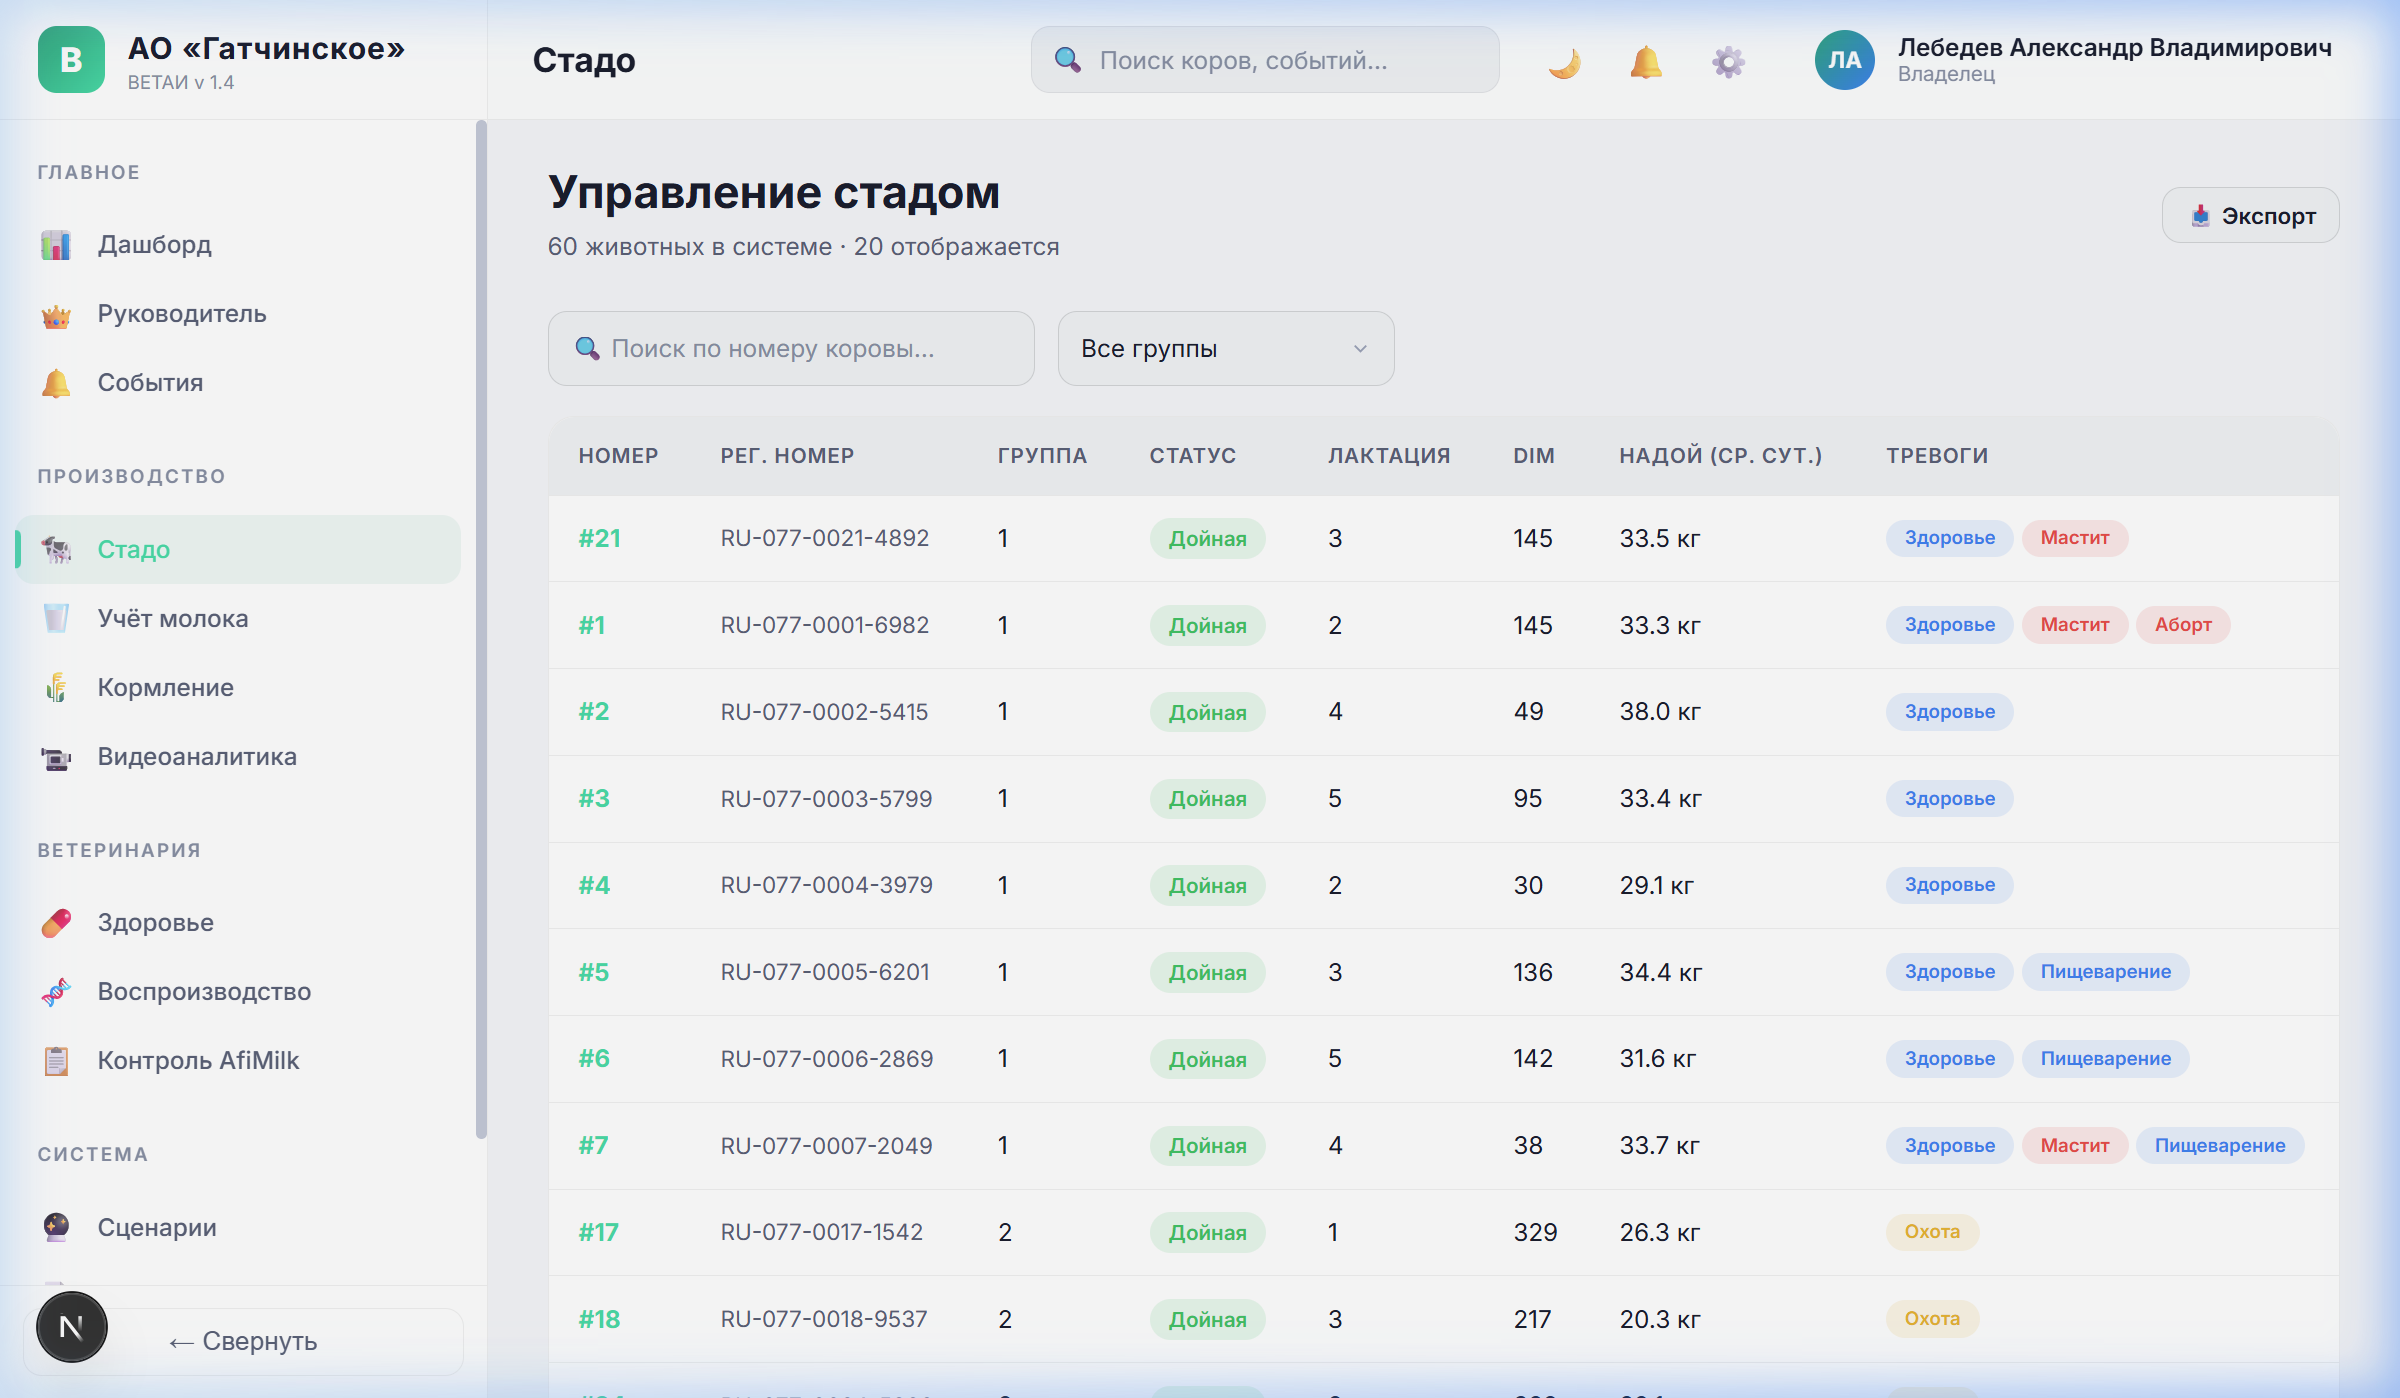Screen dimensions: 2400x1398
Task: Open notifications bell in header
Action: [1645, 62]
